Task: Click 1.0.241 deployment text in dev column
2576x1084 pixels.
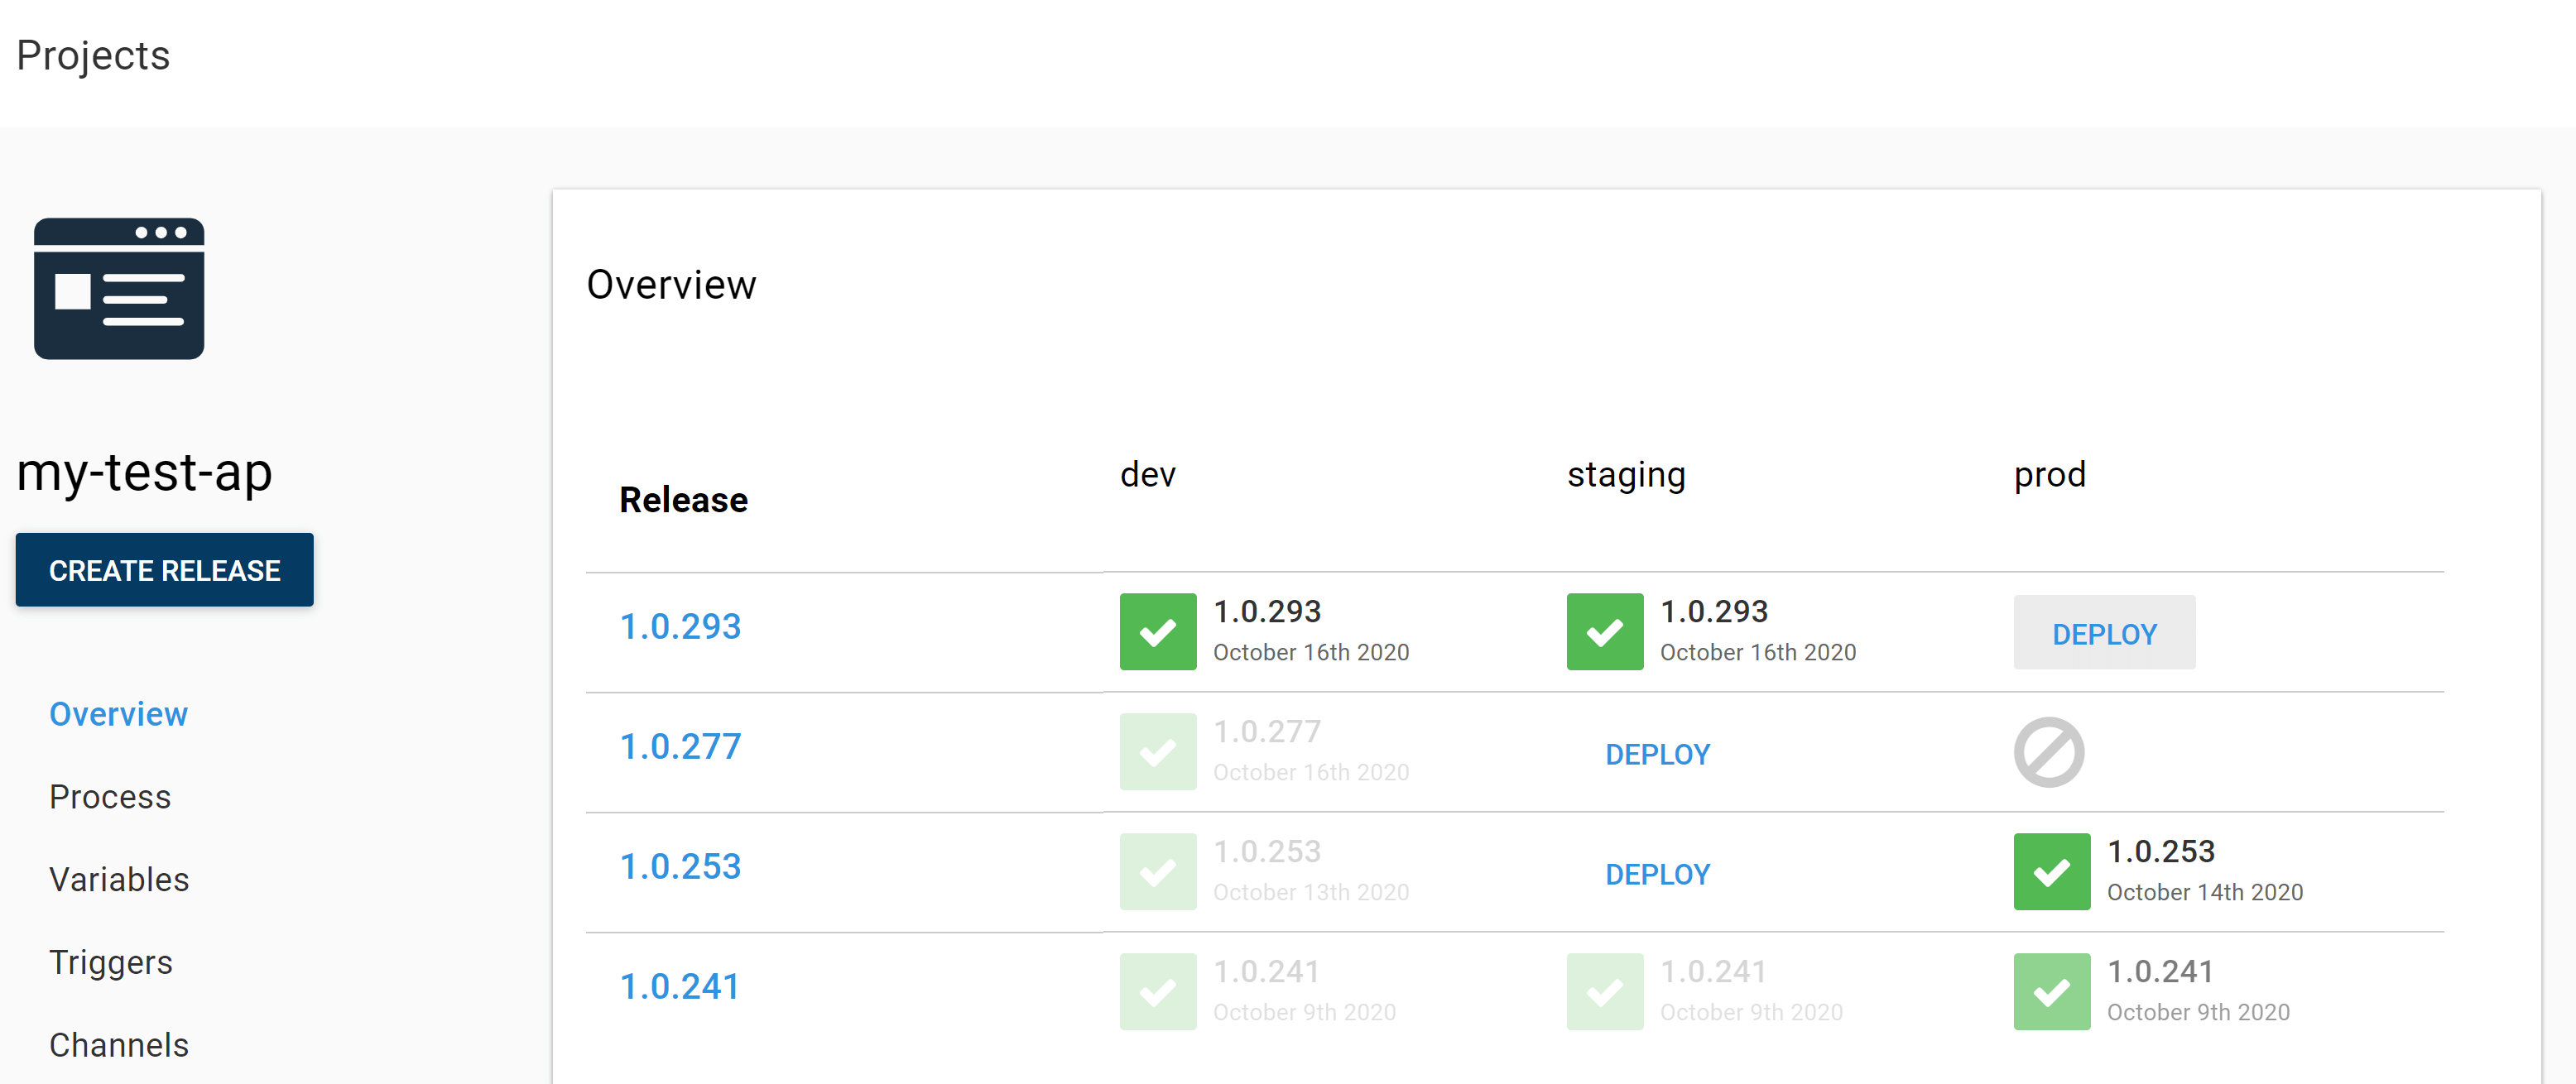Action: pyautogui.click(x=1266, y=971)
